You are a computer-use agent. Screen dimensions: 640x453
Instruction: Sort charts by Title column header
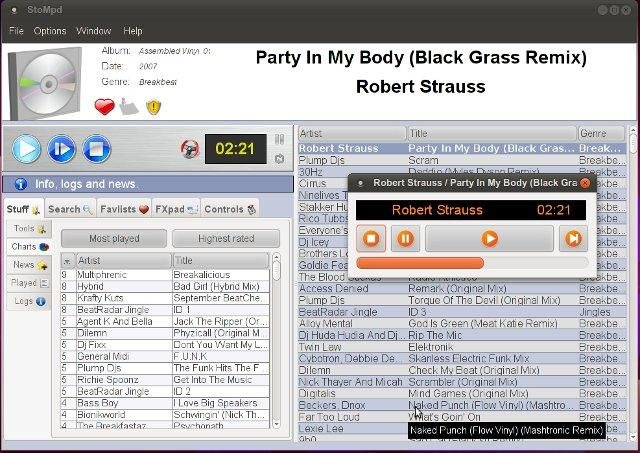[221, 260]
